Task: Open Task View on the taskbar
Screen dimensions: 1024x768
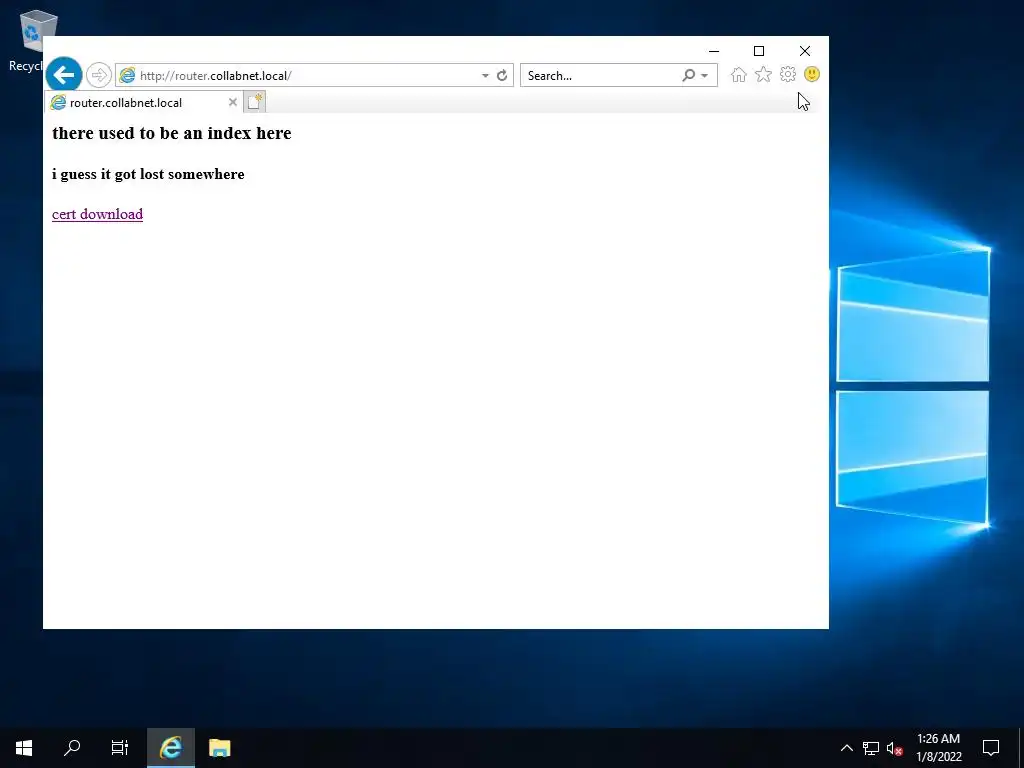Action: tap(120, 748)
